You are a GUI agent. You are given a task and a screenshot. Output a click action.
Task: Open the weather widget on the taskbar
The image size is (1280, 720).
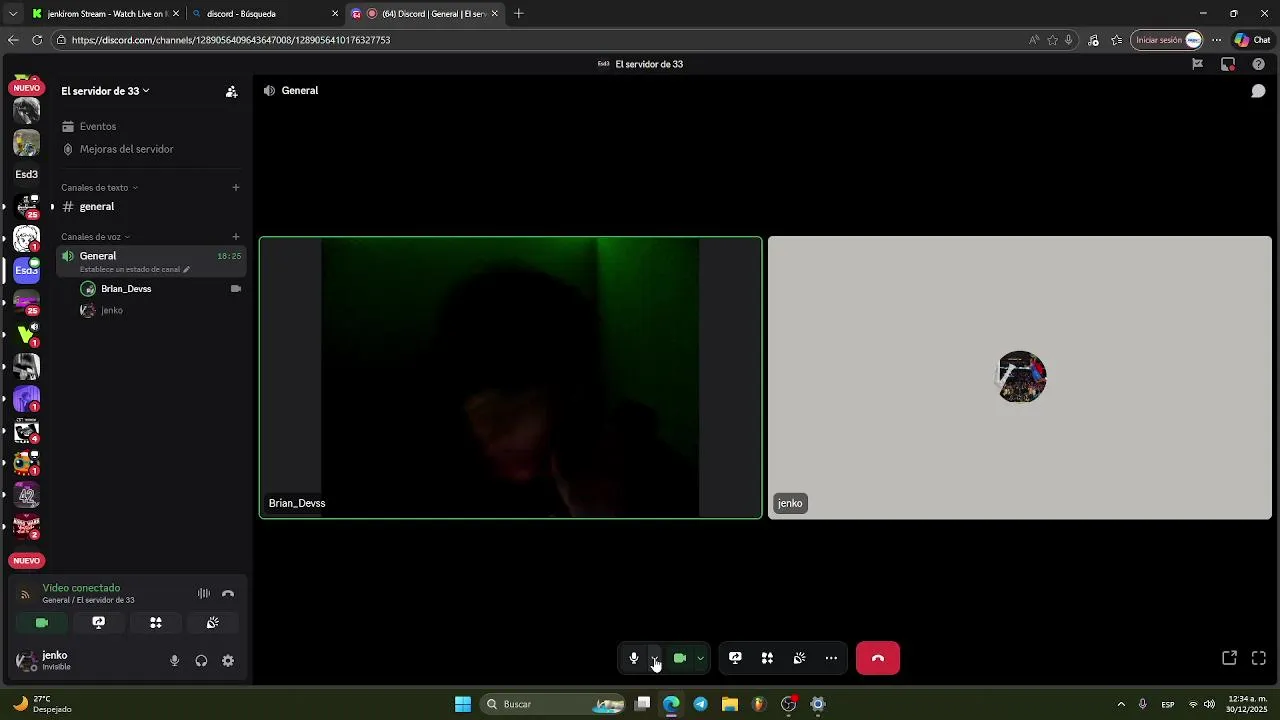click(42, 704)
